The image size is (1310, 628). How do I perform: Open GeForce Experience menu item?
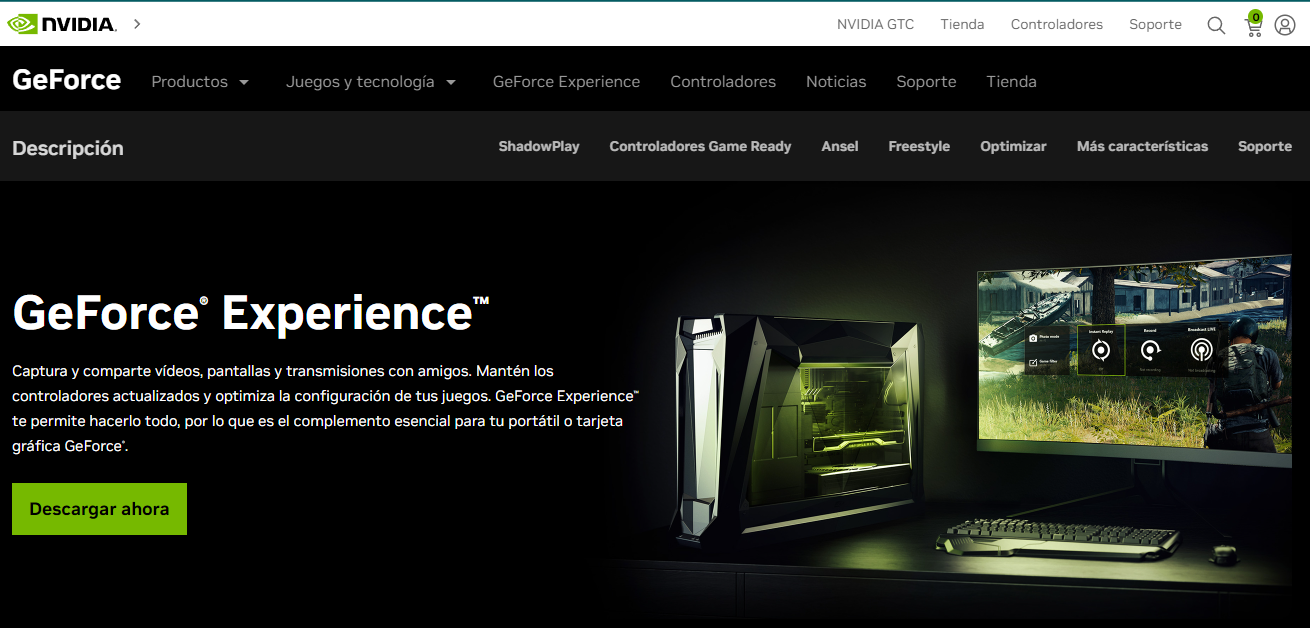pyautogui.click(x=566, y=82)
